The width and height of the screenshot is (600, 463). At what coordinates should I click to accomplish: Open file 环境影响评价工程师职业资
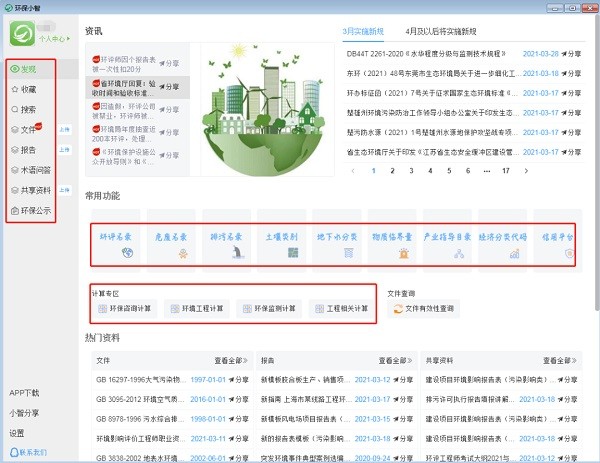pyautogui.click(x=141, y=439)
